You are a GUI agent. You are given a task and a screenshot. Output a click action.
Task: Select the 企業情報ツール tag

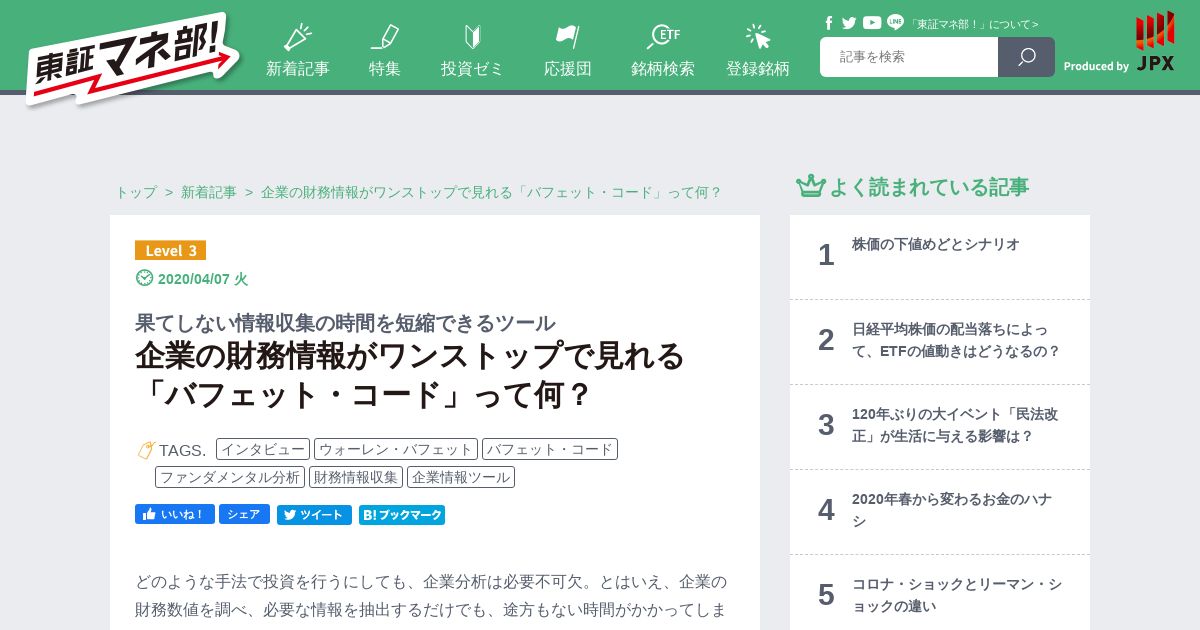[461, 477]
